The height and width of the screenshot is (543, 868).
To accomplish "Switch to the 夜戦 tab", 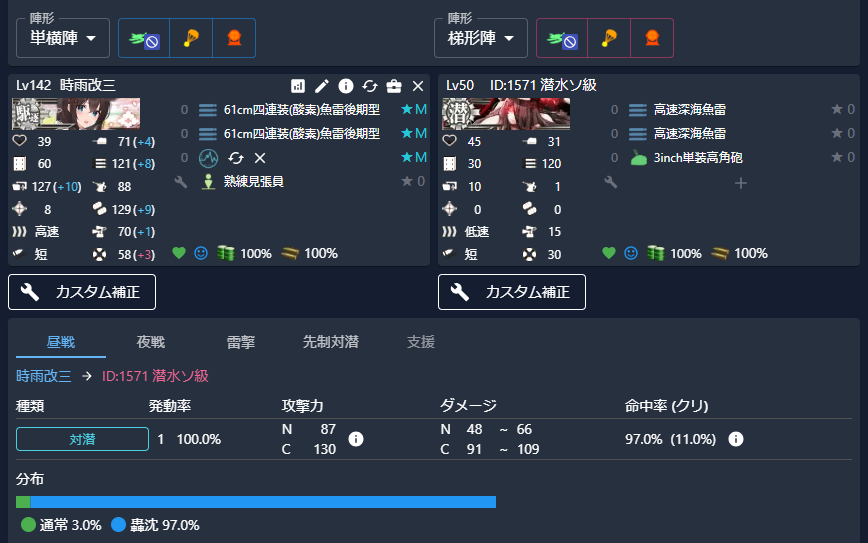I will (151, 342).
